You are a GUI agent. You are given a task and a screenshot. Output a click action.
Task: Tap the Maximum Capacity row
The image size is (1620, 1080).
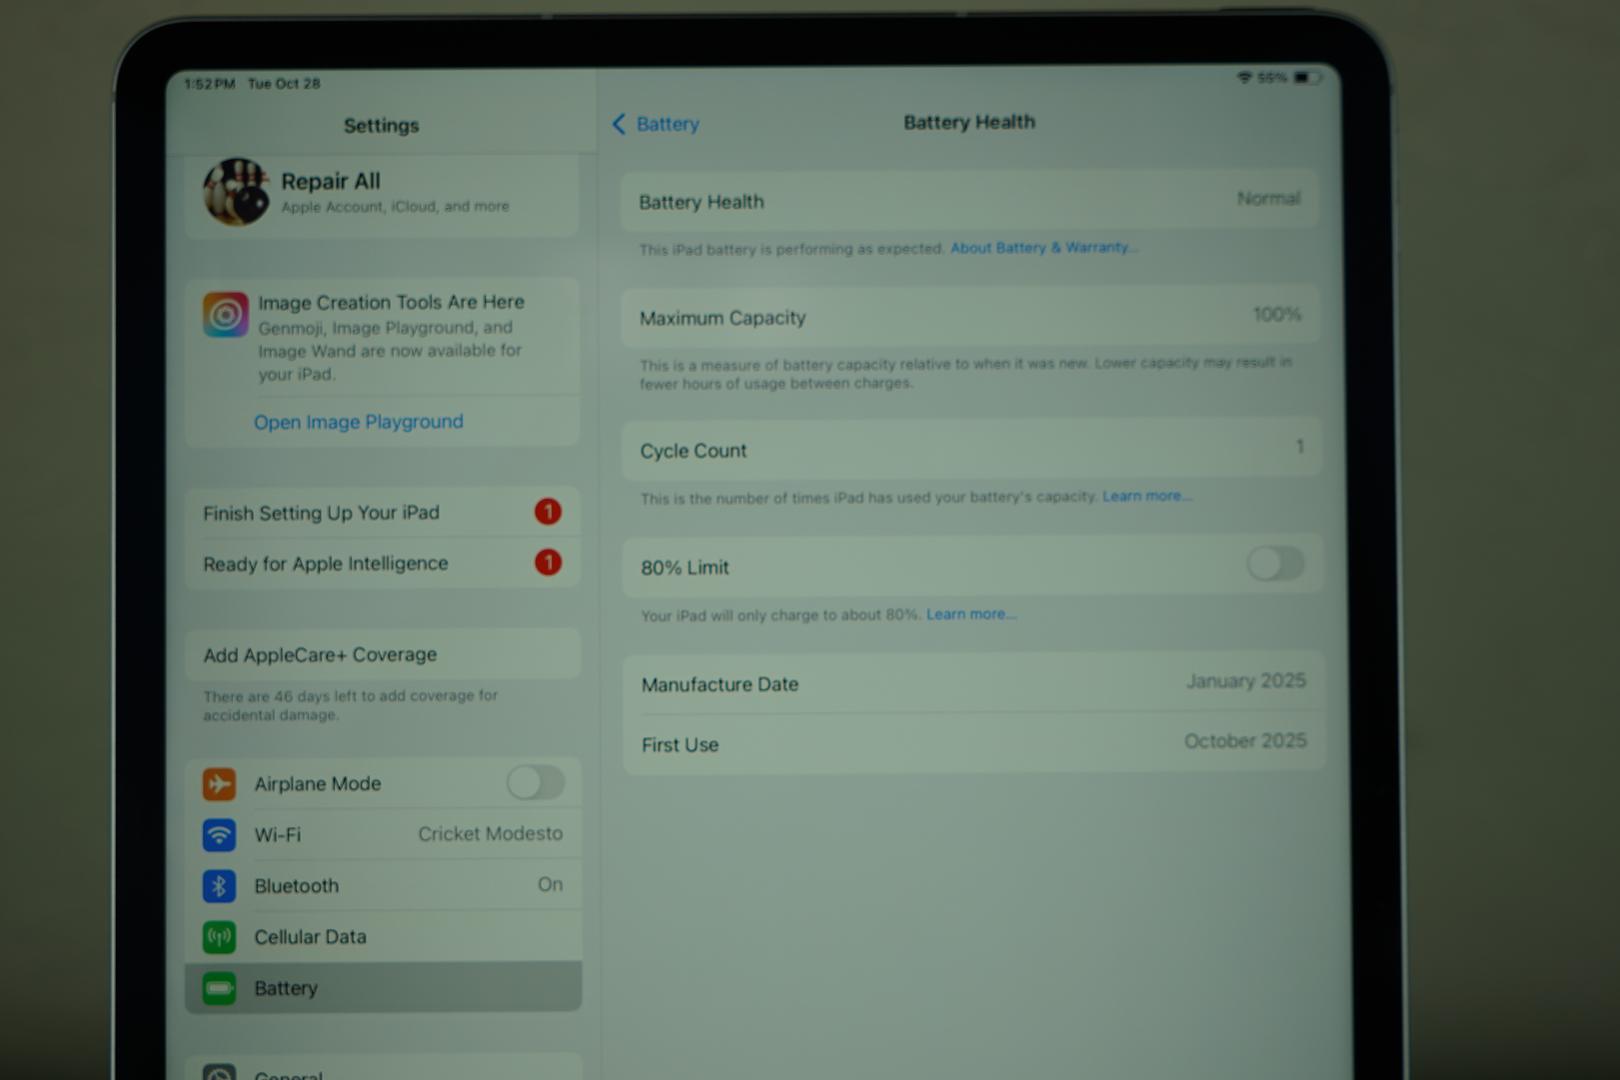pos(970,316)
